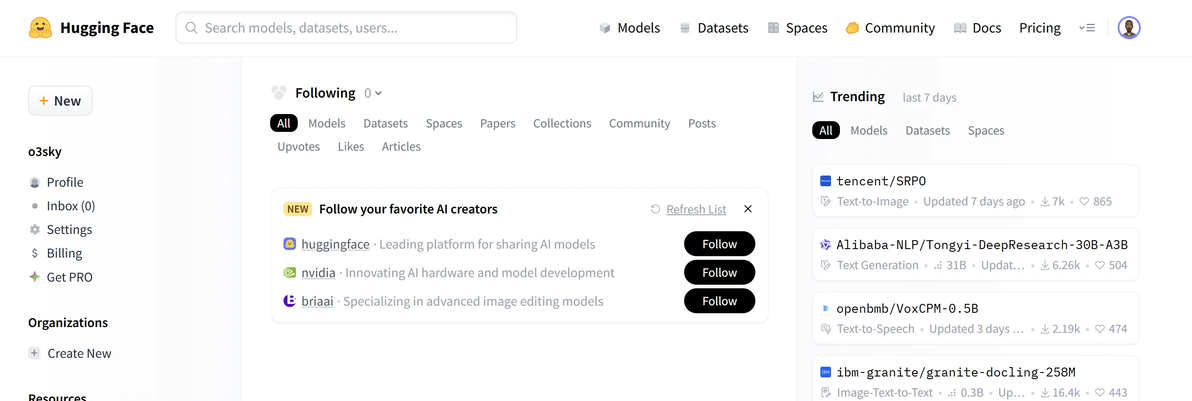Click the Text-to-Speech task icon
This screenshot has width=1192, height=401.
click(x=826, y=329)
